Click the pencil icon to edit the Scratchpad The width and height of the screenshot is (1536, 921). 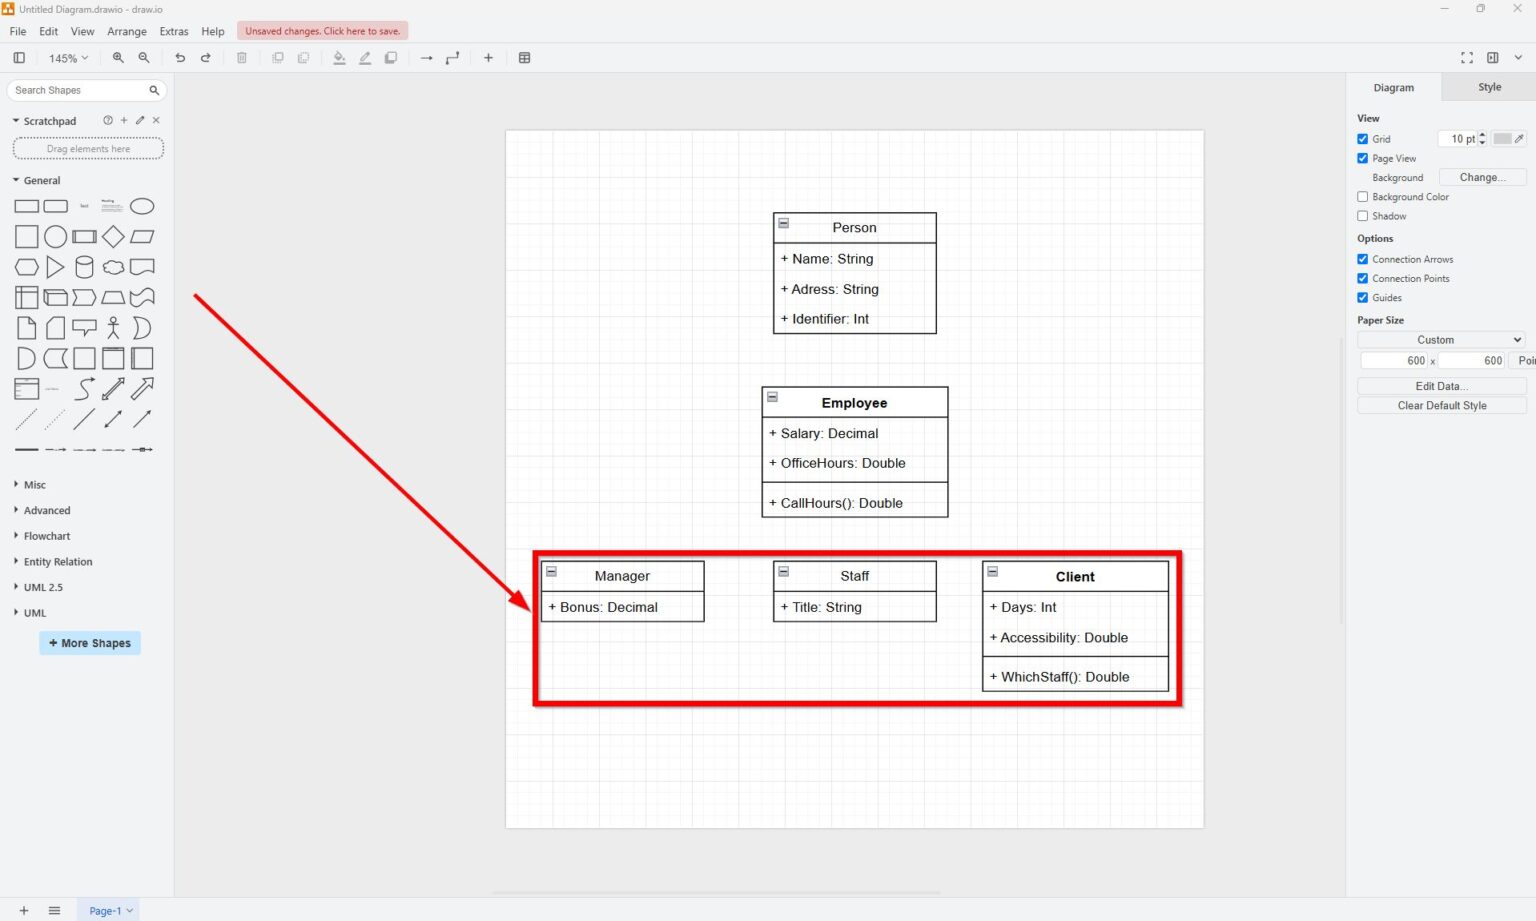pos(139,120)
